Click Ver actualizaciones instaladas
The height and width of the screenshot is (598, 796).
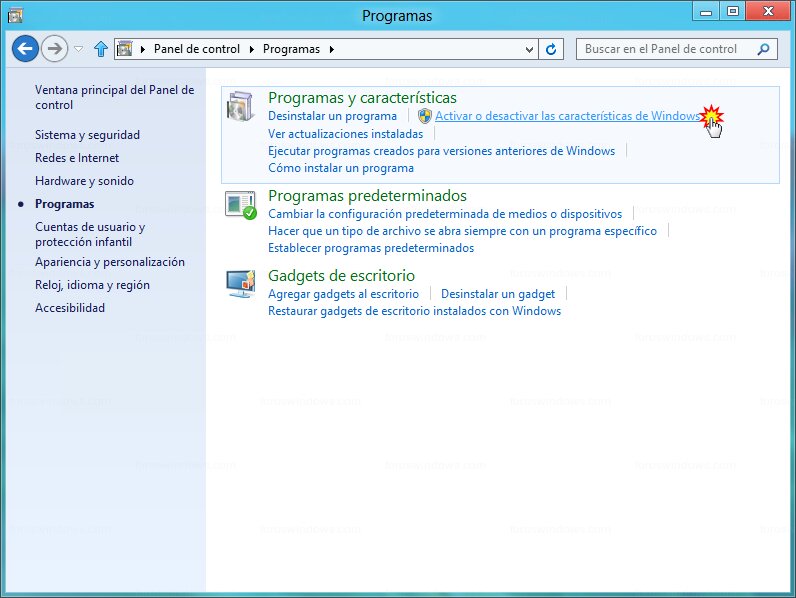346,134
